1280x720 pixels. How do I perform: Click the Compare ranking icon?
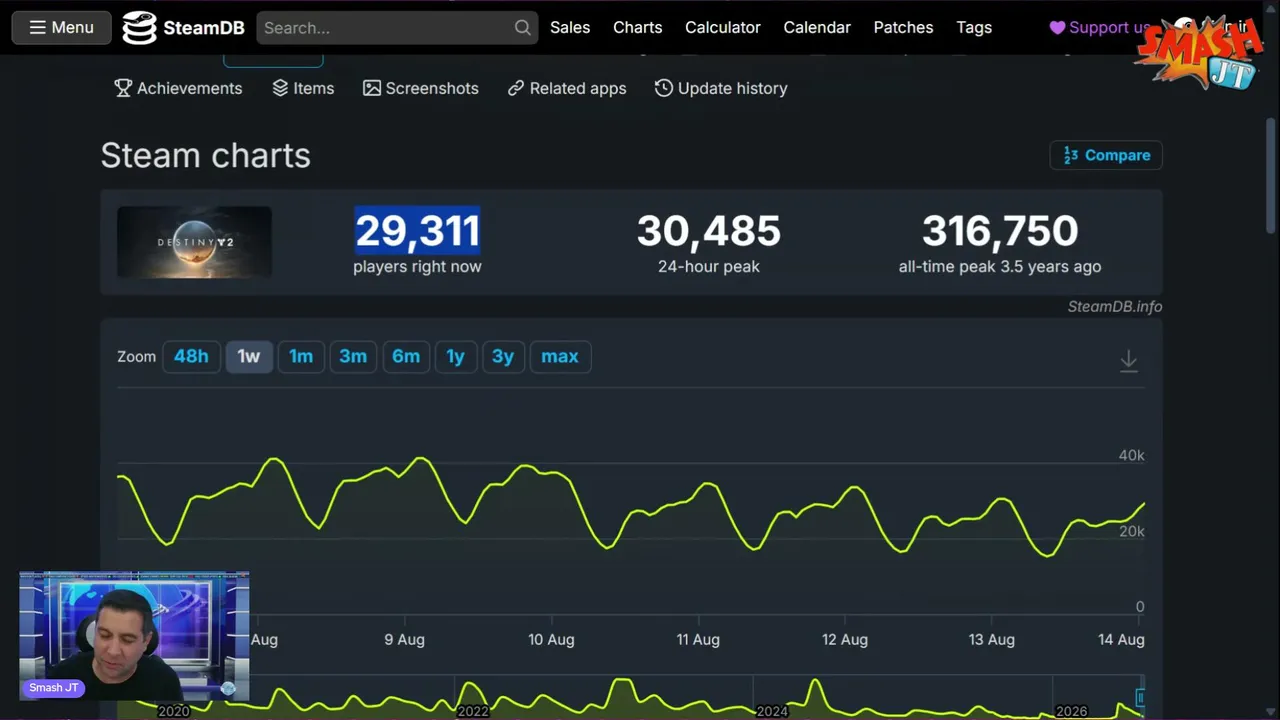(x=1071, y=155)
